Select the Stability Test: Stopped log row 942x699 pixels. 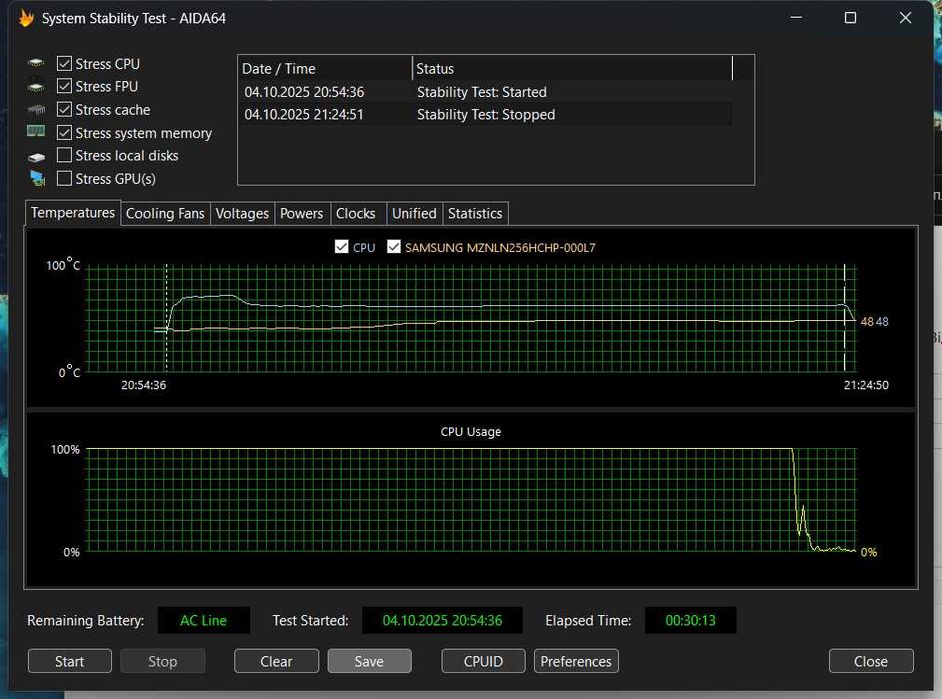pos(485,114)
